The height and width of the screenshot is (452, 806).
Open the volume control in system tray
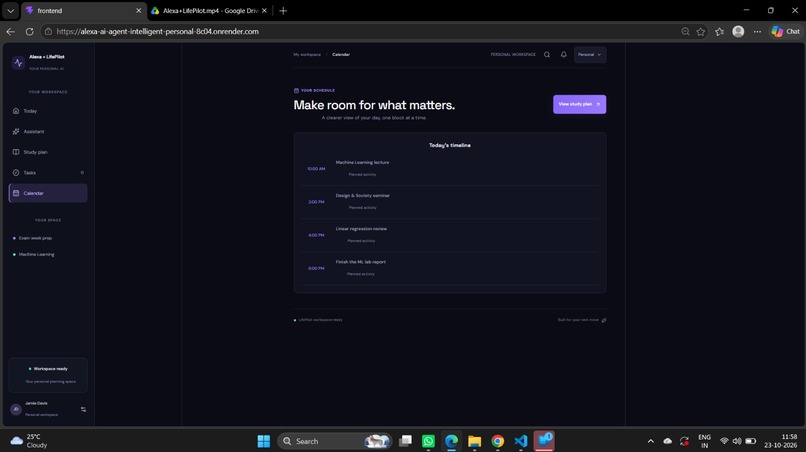pyautogui.click(x=737, y=441)
